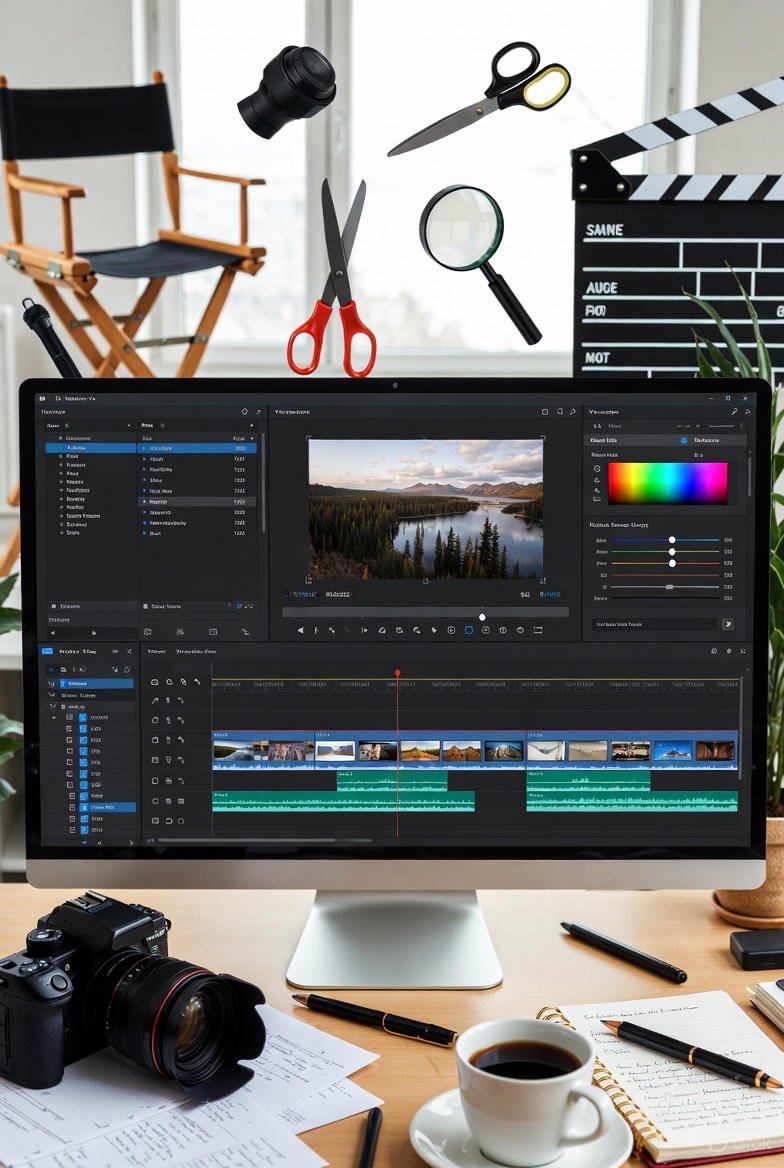
Task: Click inside the rainbow color spectrum
Action: pyautogui.click(x=667, y=483)
